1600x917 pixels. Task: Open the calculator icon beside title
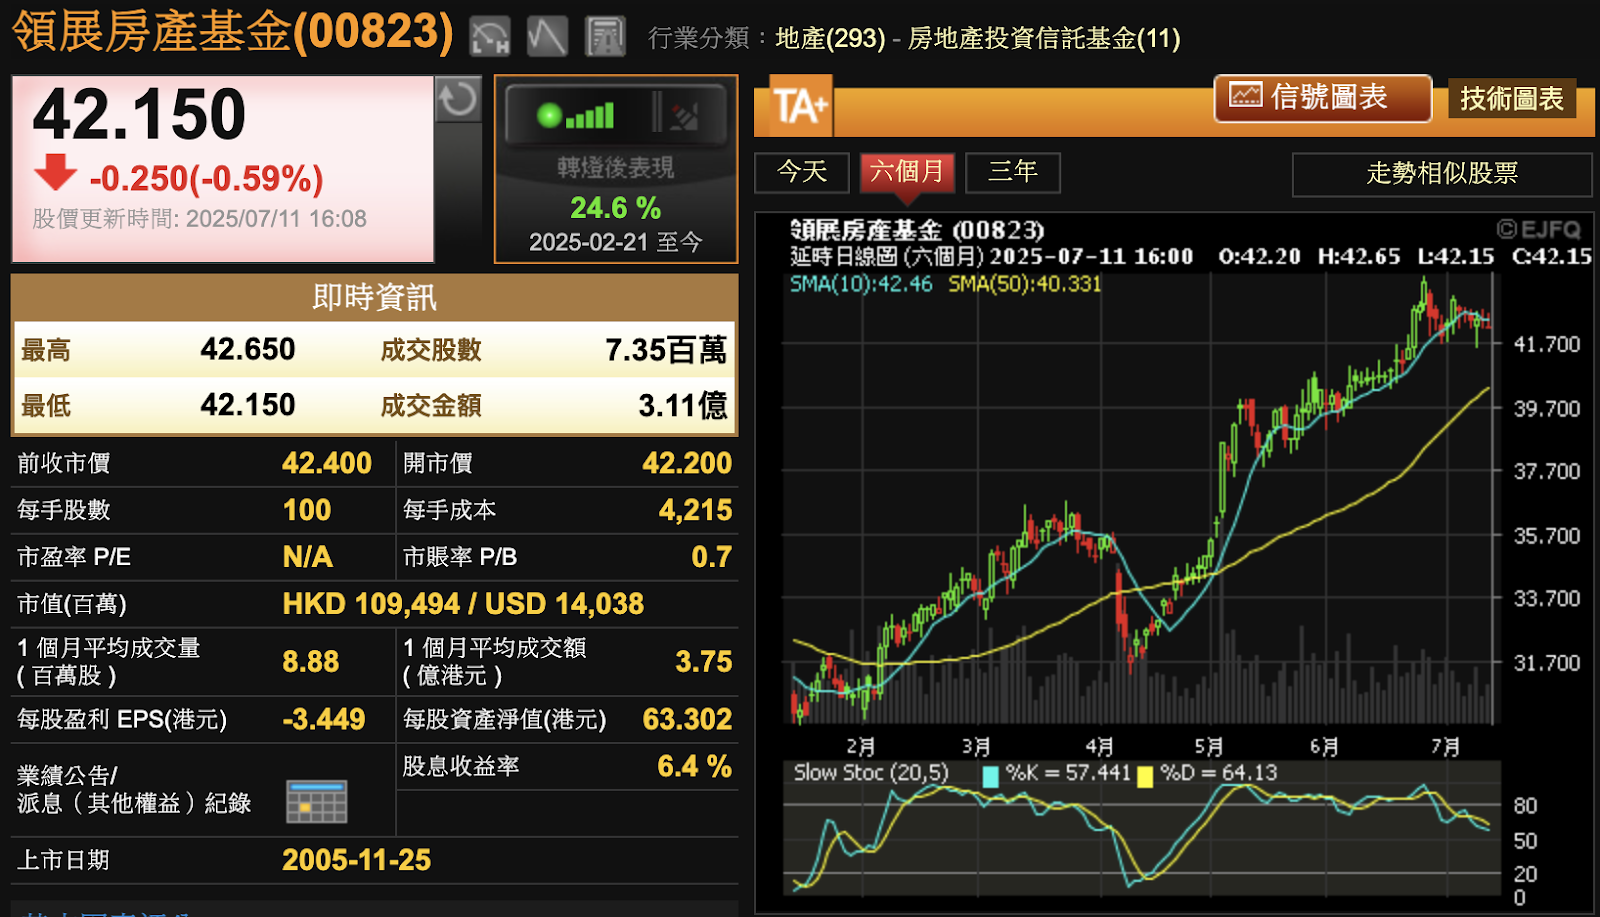[x=605, y=37]
